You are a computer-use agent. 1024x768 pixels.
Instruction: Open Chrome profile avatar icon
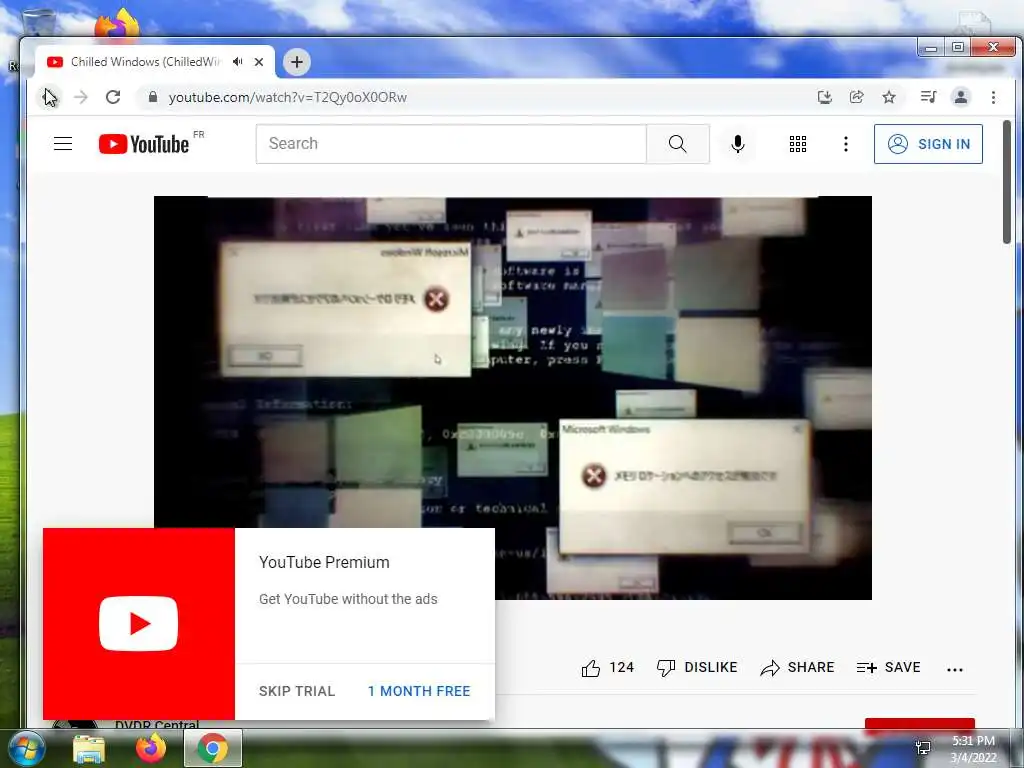(x=961, y=97)
